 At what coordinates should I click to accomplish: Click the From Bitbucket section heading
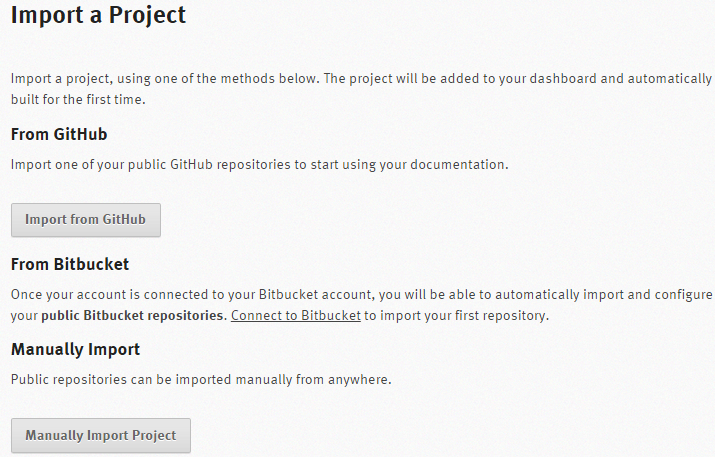70,265
